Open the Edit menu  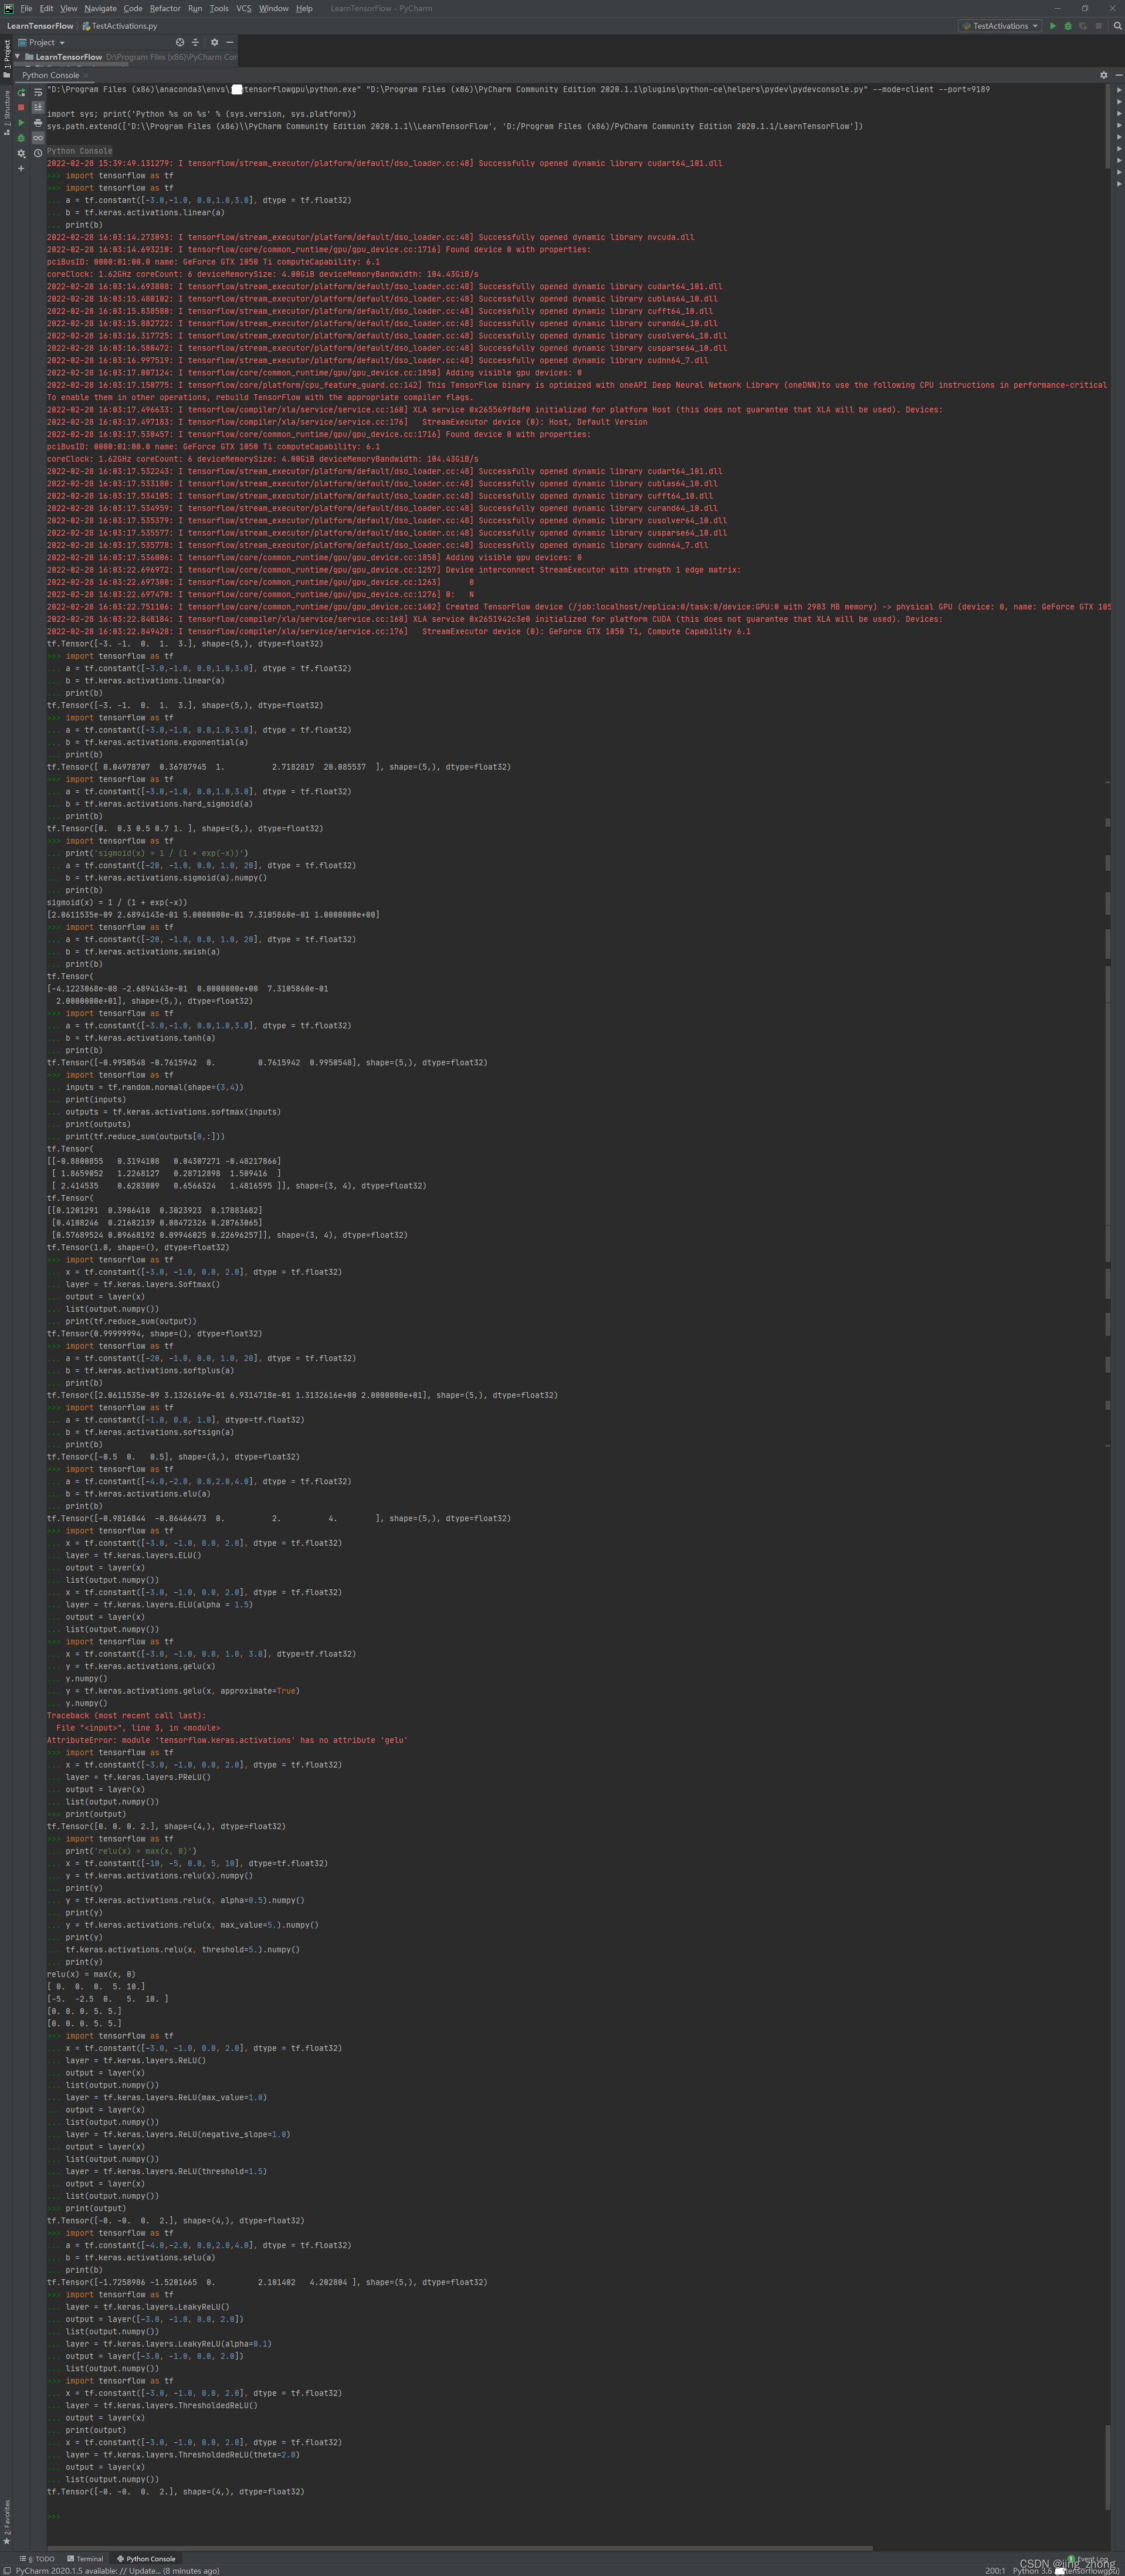click(46, 8)
